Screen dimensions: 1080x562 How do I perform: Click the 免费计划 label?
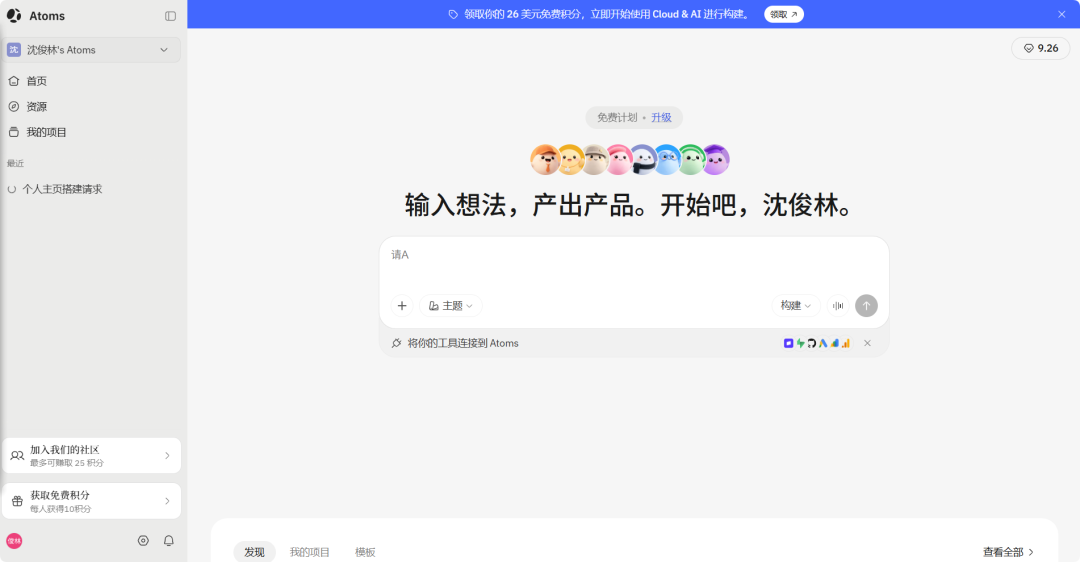coord(617,117)
